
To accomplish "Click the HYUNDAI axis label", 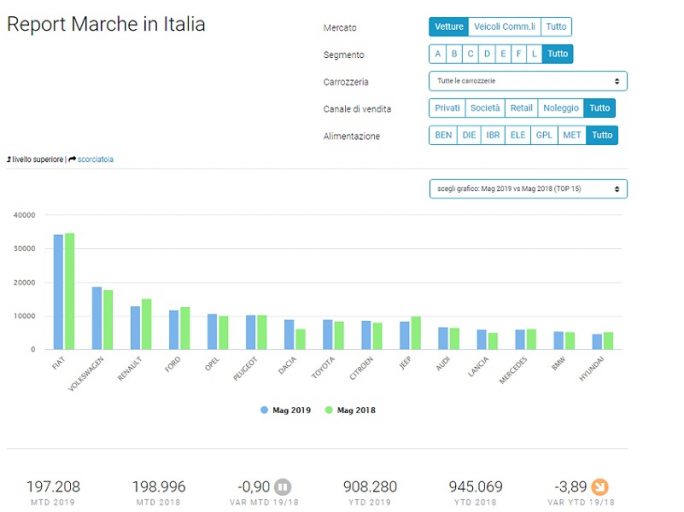I will (592, 369).
